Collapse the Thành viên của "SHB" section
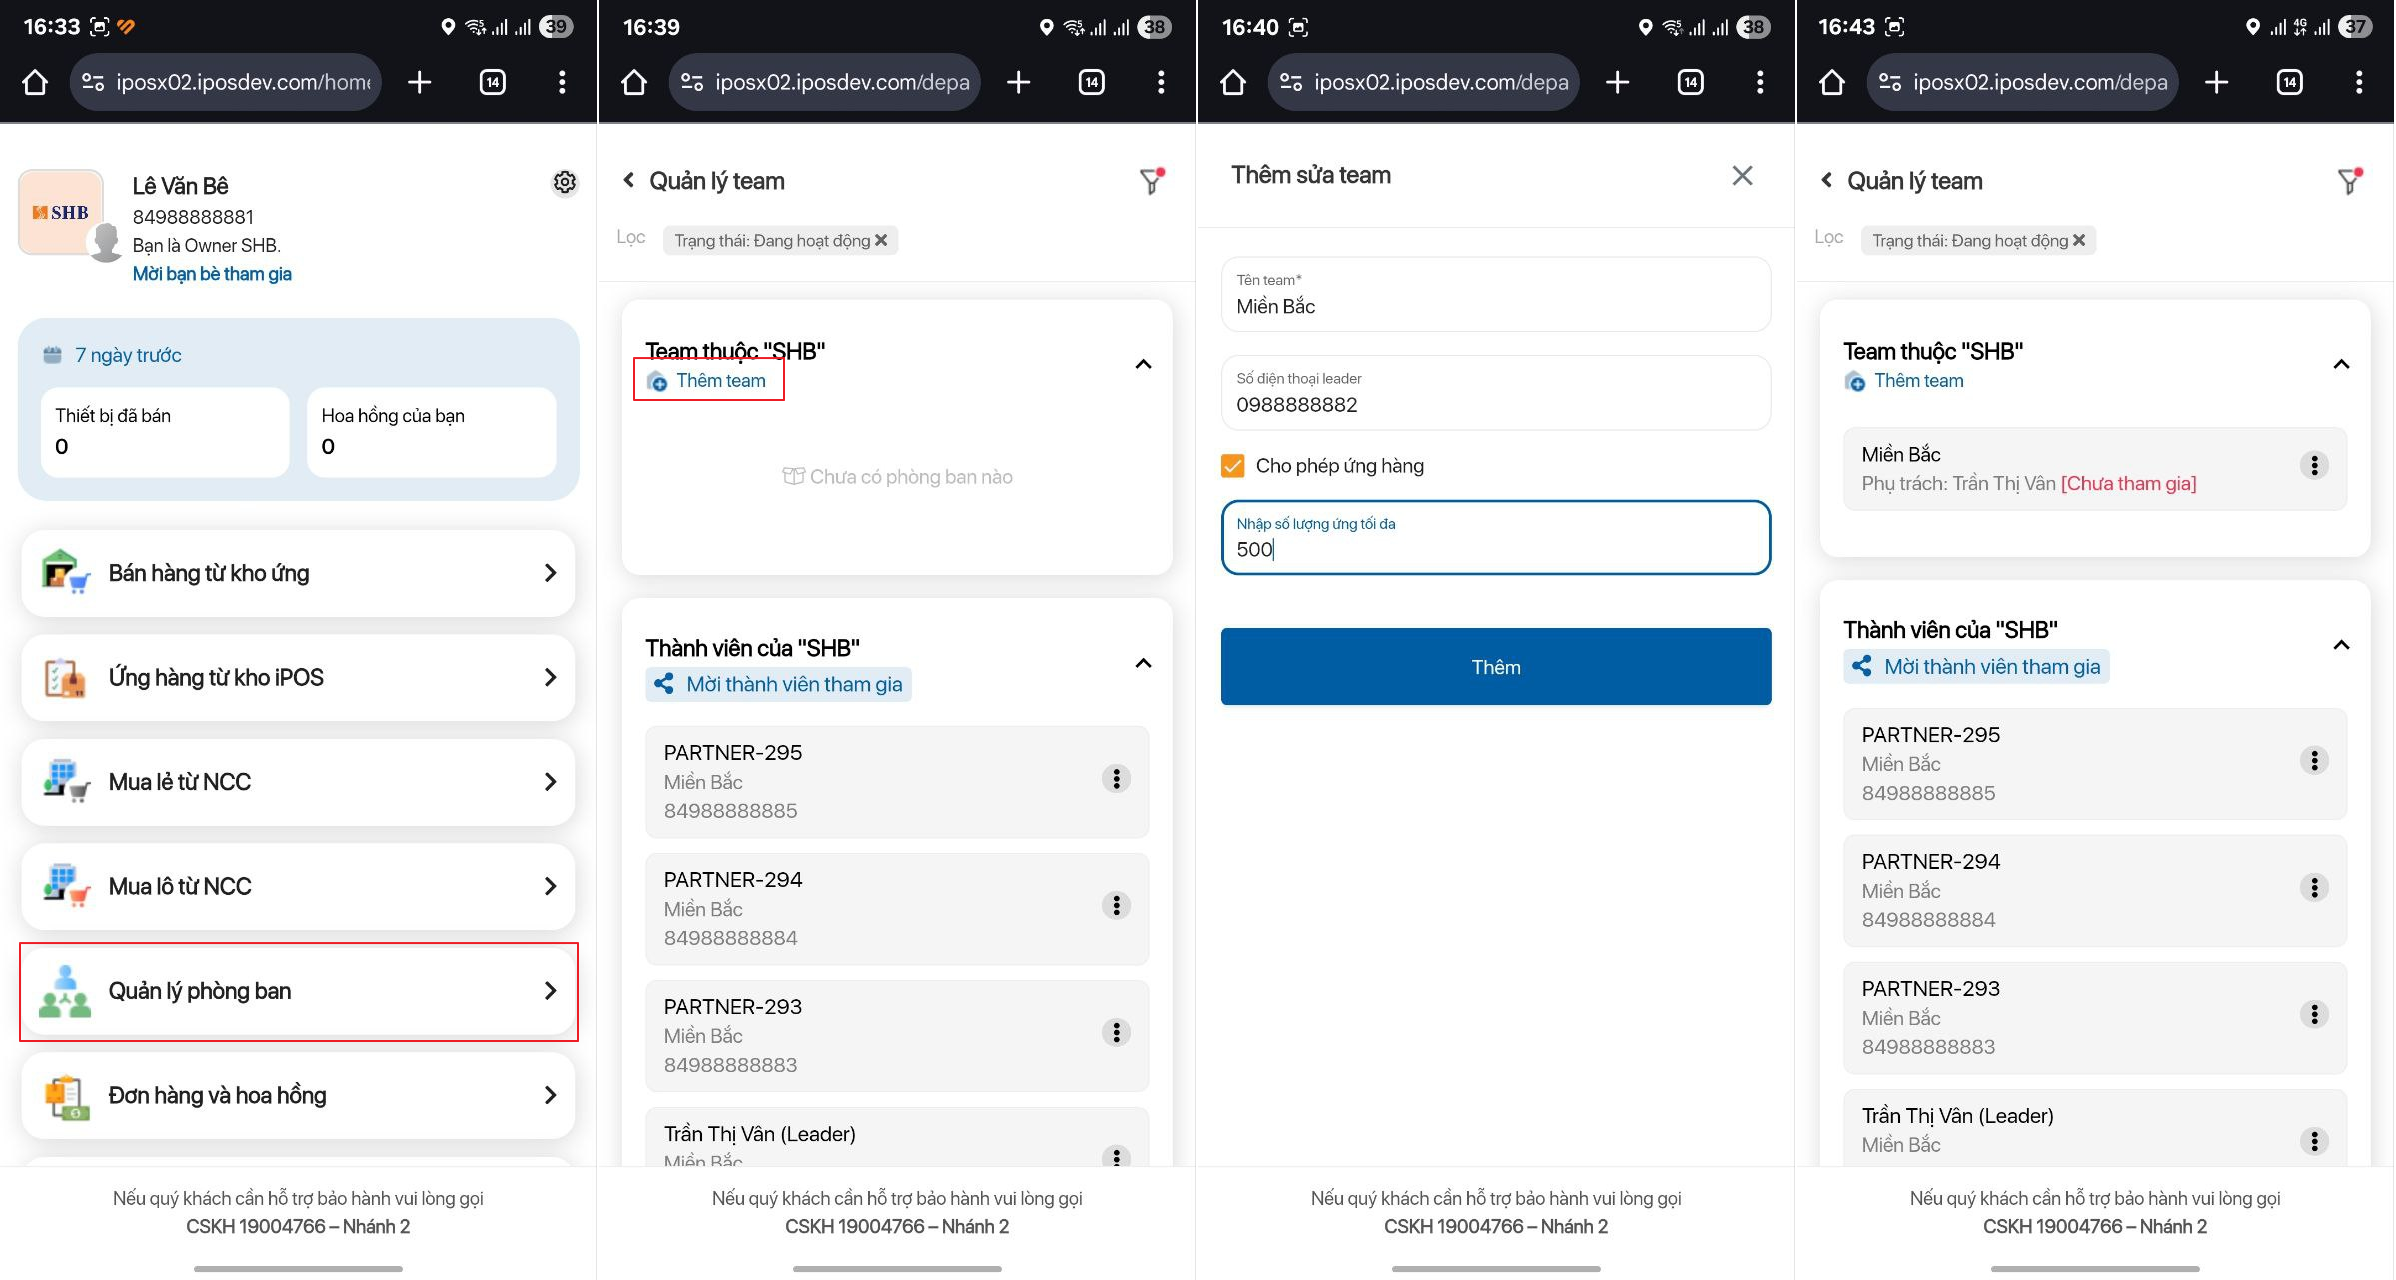Viewport: 2396px width, 1280px height. (x=1143, y=663)
